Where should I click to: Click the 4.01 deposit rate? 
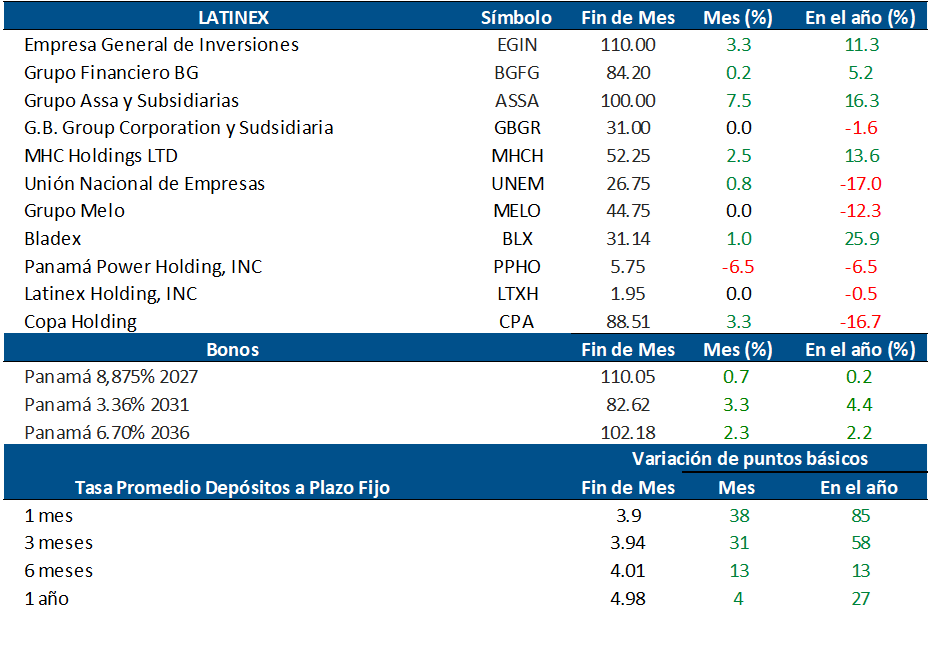(x=628, y=571)
